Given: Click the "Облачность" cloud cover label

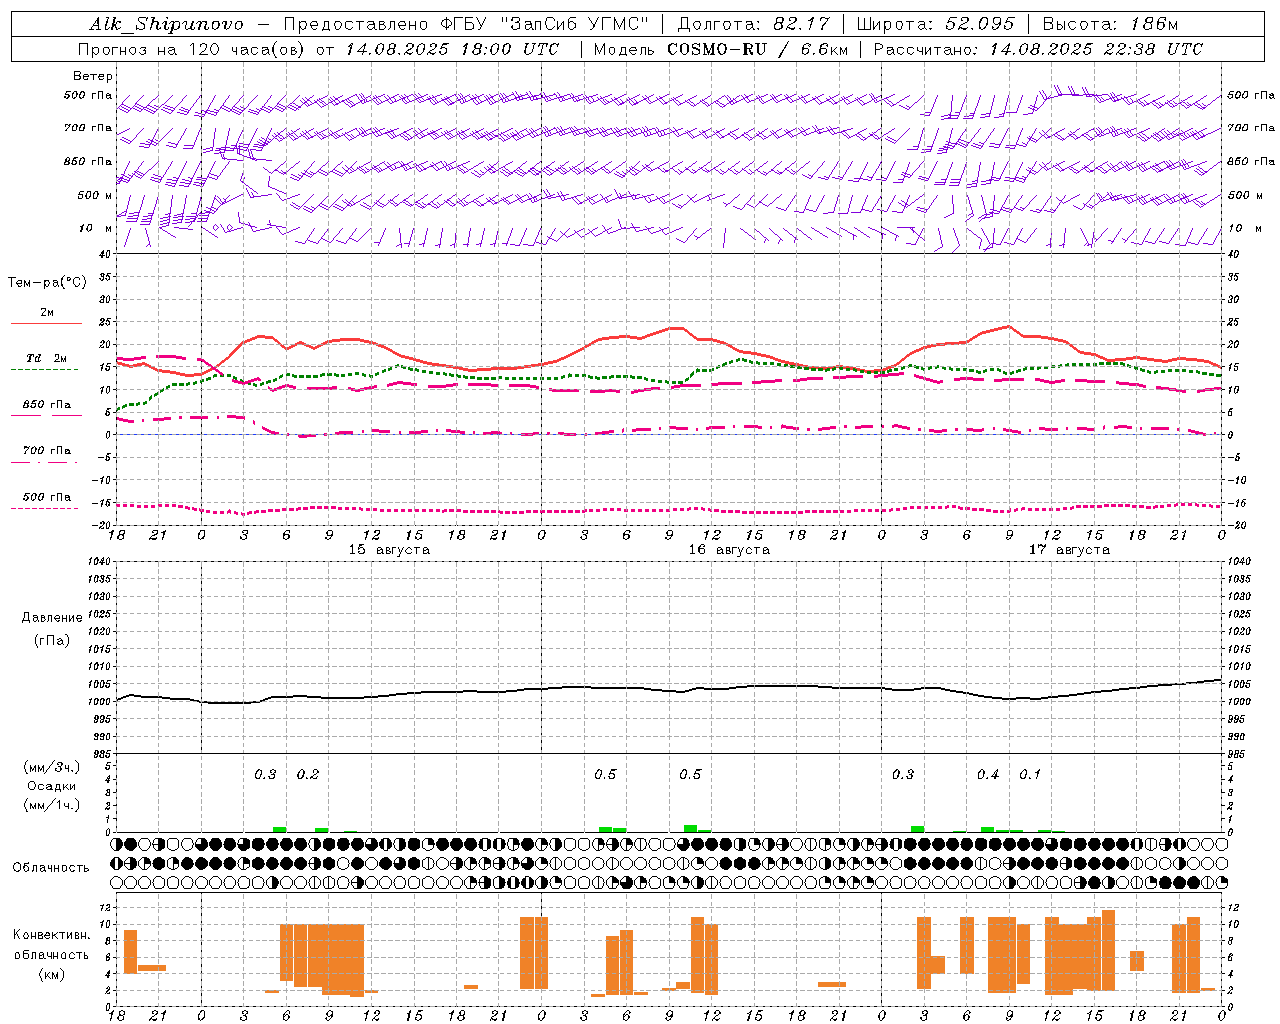Looking at the screenshot, I should click(x=51, y=867).
